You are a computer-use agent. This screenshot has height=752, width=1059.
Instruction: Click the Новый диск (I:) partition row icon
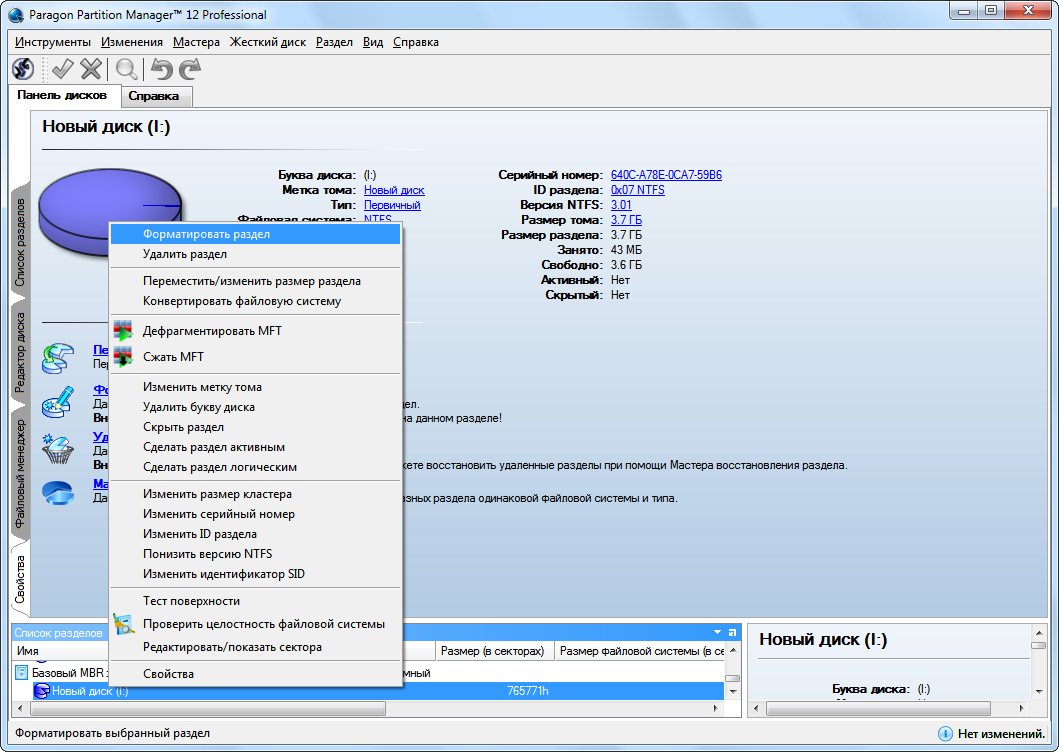tap(42, 691)
